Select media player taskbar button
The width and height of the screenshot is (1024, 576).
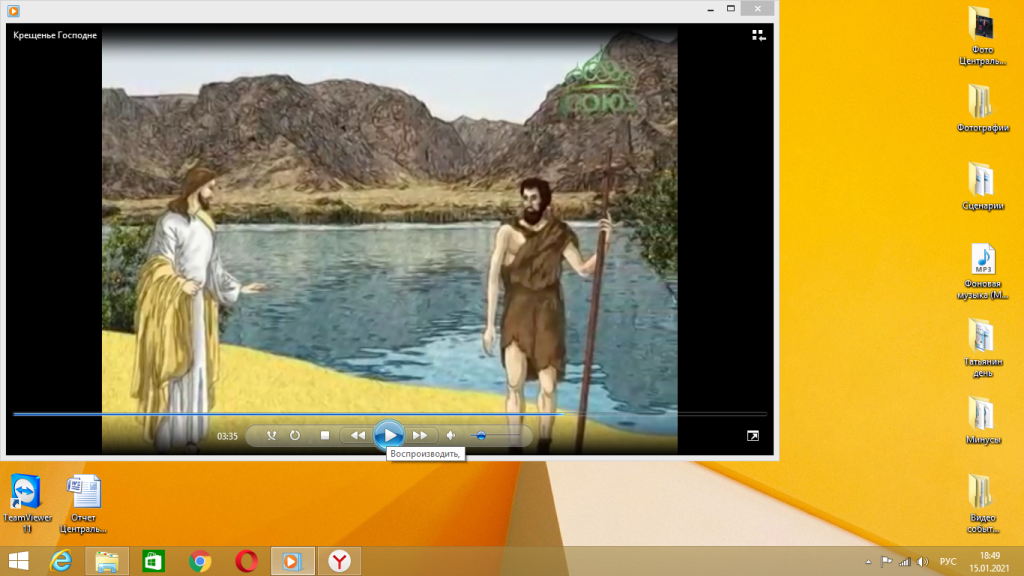[x=293, y=561]
